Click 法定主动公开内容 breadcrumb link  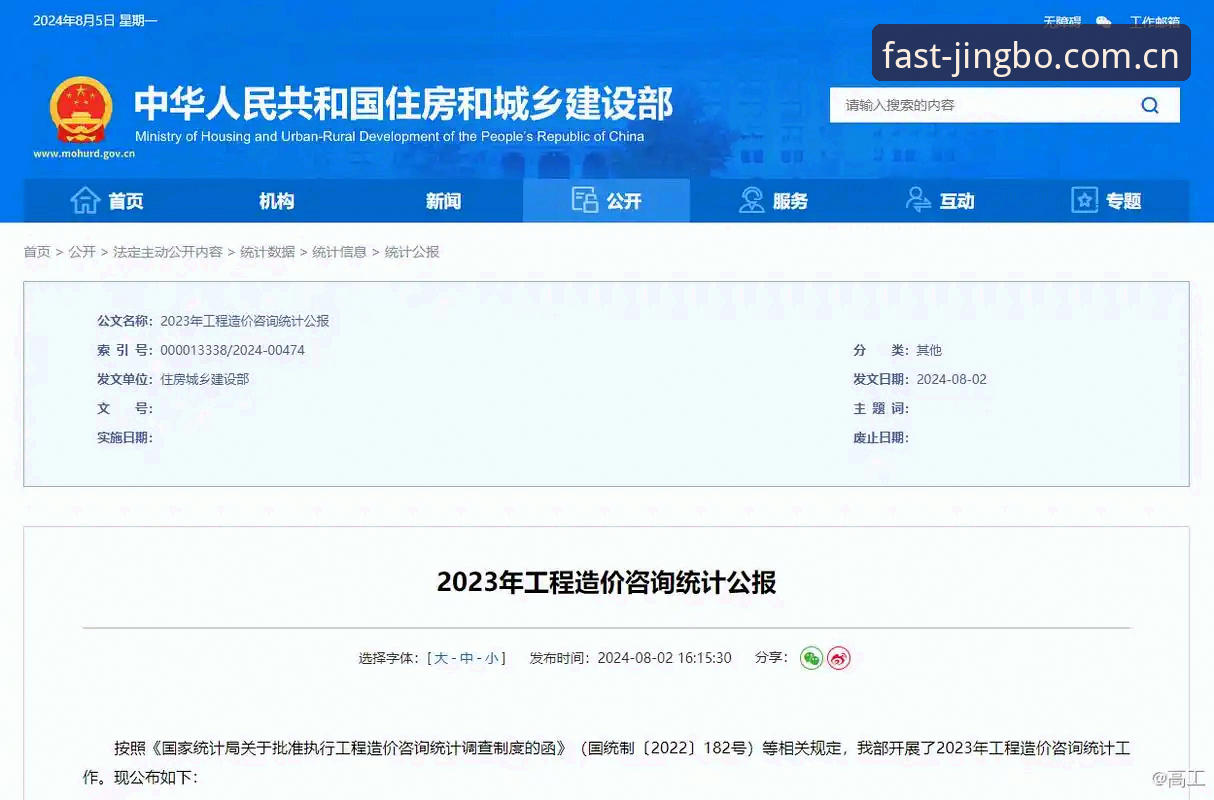point(168,252)
